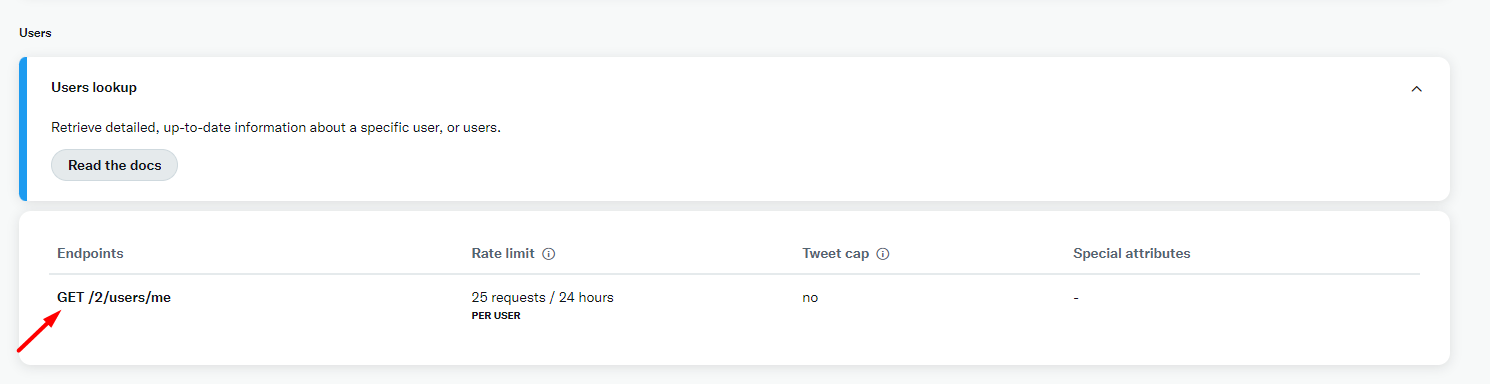Click the red arrow annotation

[41, 331]
